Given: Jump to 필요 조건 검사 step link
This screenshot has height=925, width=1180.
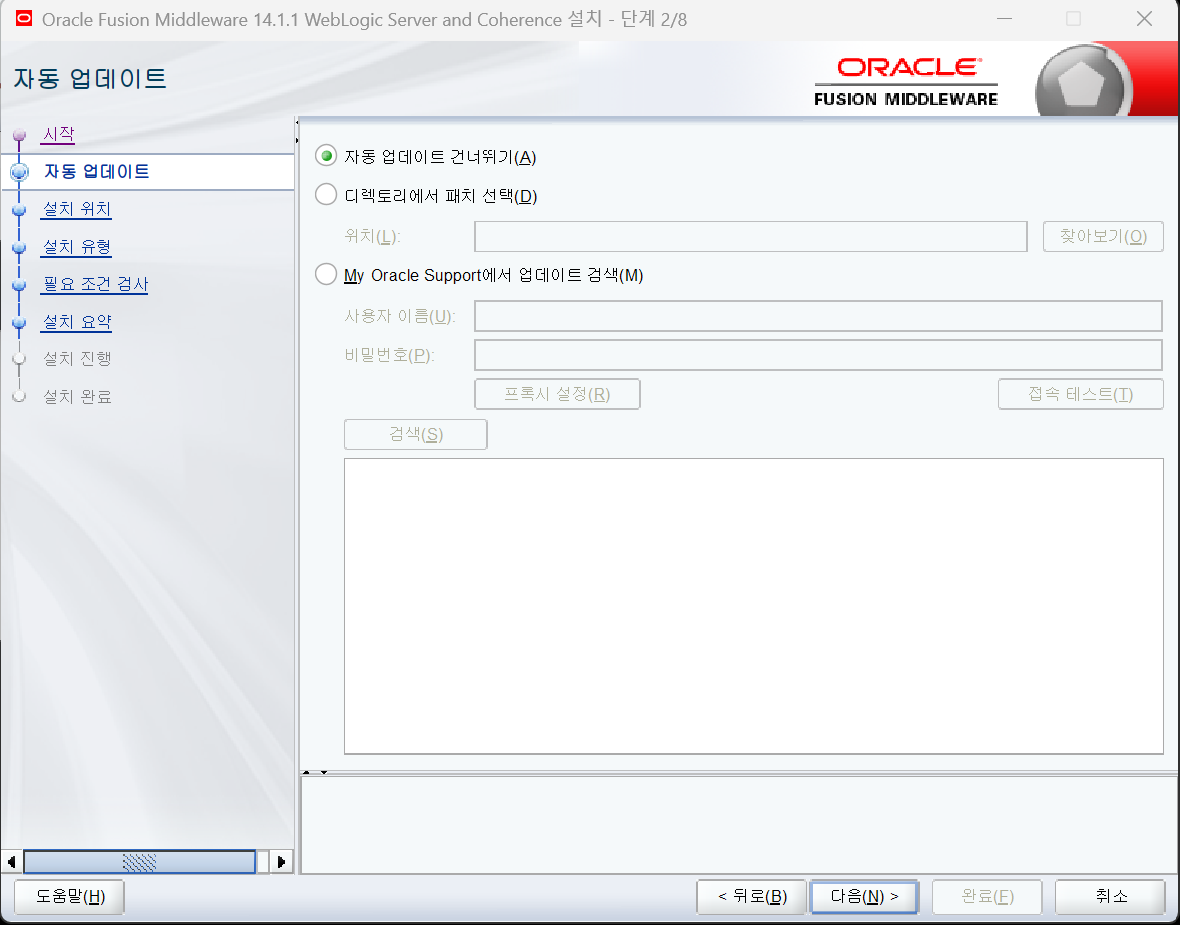Looking at the screenshot, I should [96, 284].
